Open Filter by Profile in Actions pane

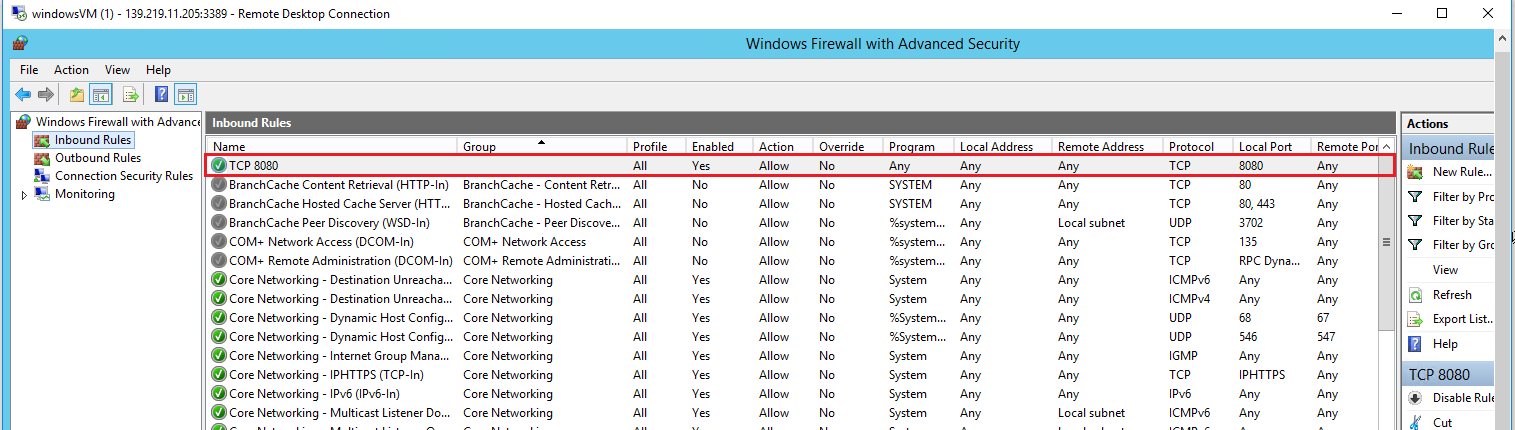pyautogui.click(x=1462, y=197)
